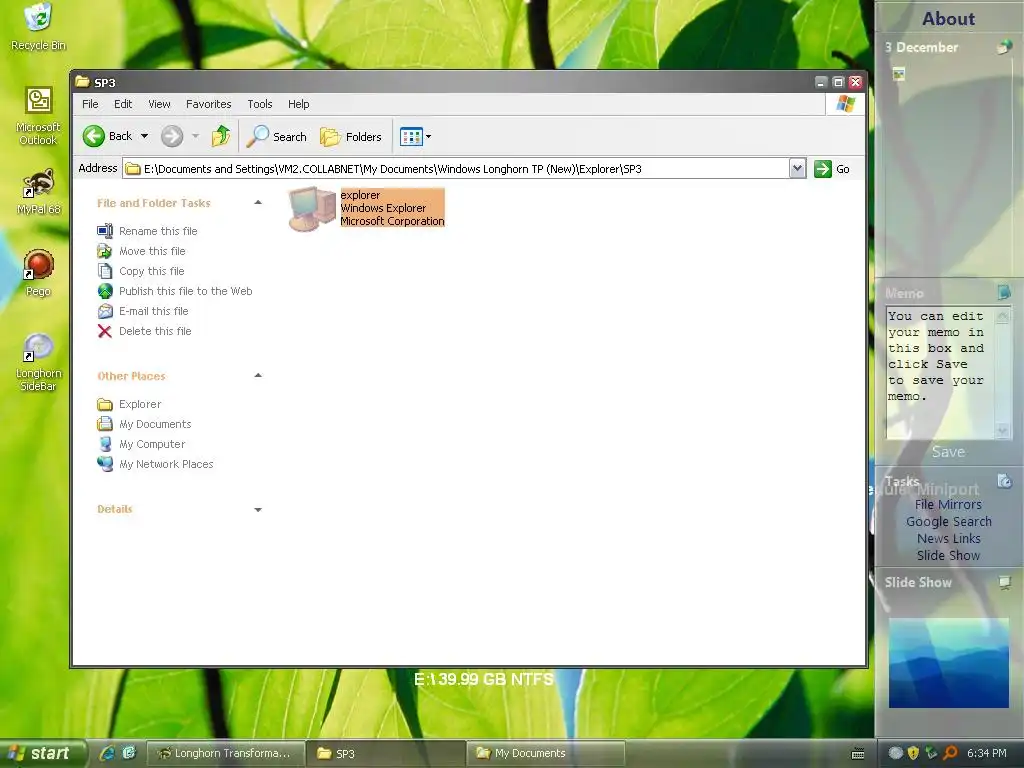Click the orange magnifier tray icon
Screen dimensions: 1024x768
tap(950, 753)
